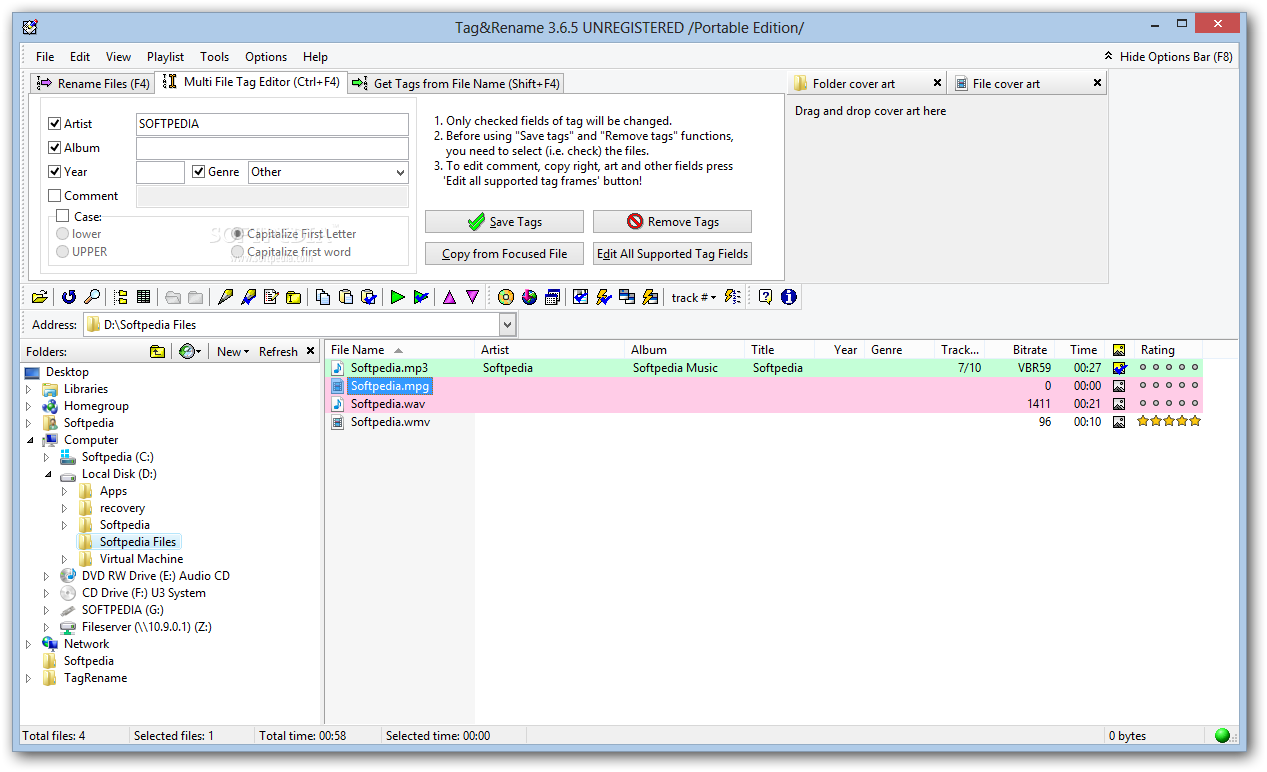Click the colorful pie-chart toolbar icon
Viewport: 1267px width, 772px height.
coord(530,297)
